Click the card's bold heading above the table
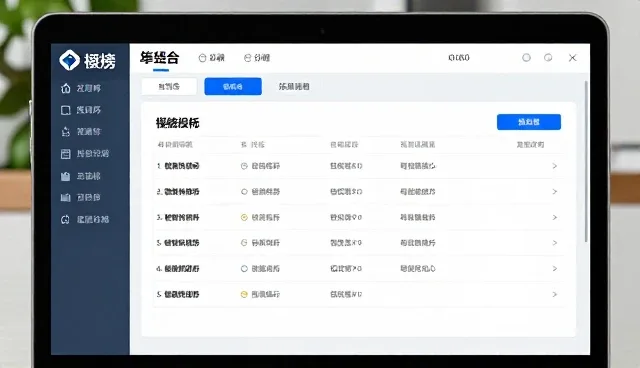Viewport: 640px width, 368px height. point(178,123)
